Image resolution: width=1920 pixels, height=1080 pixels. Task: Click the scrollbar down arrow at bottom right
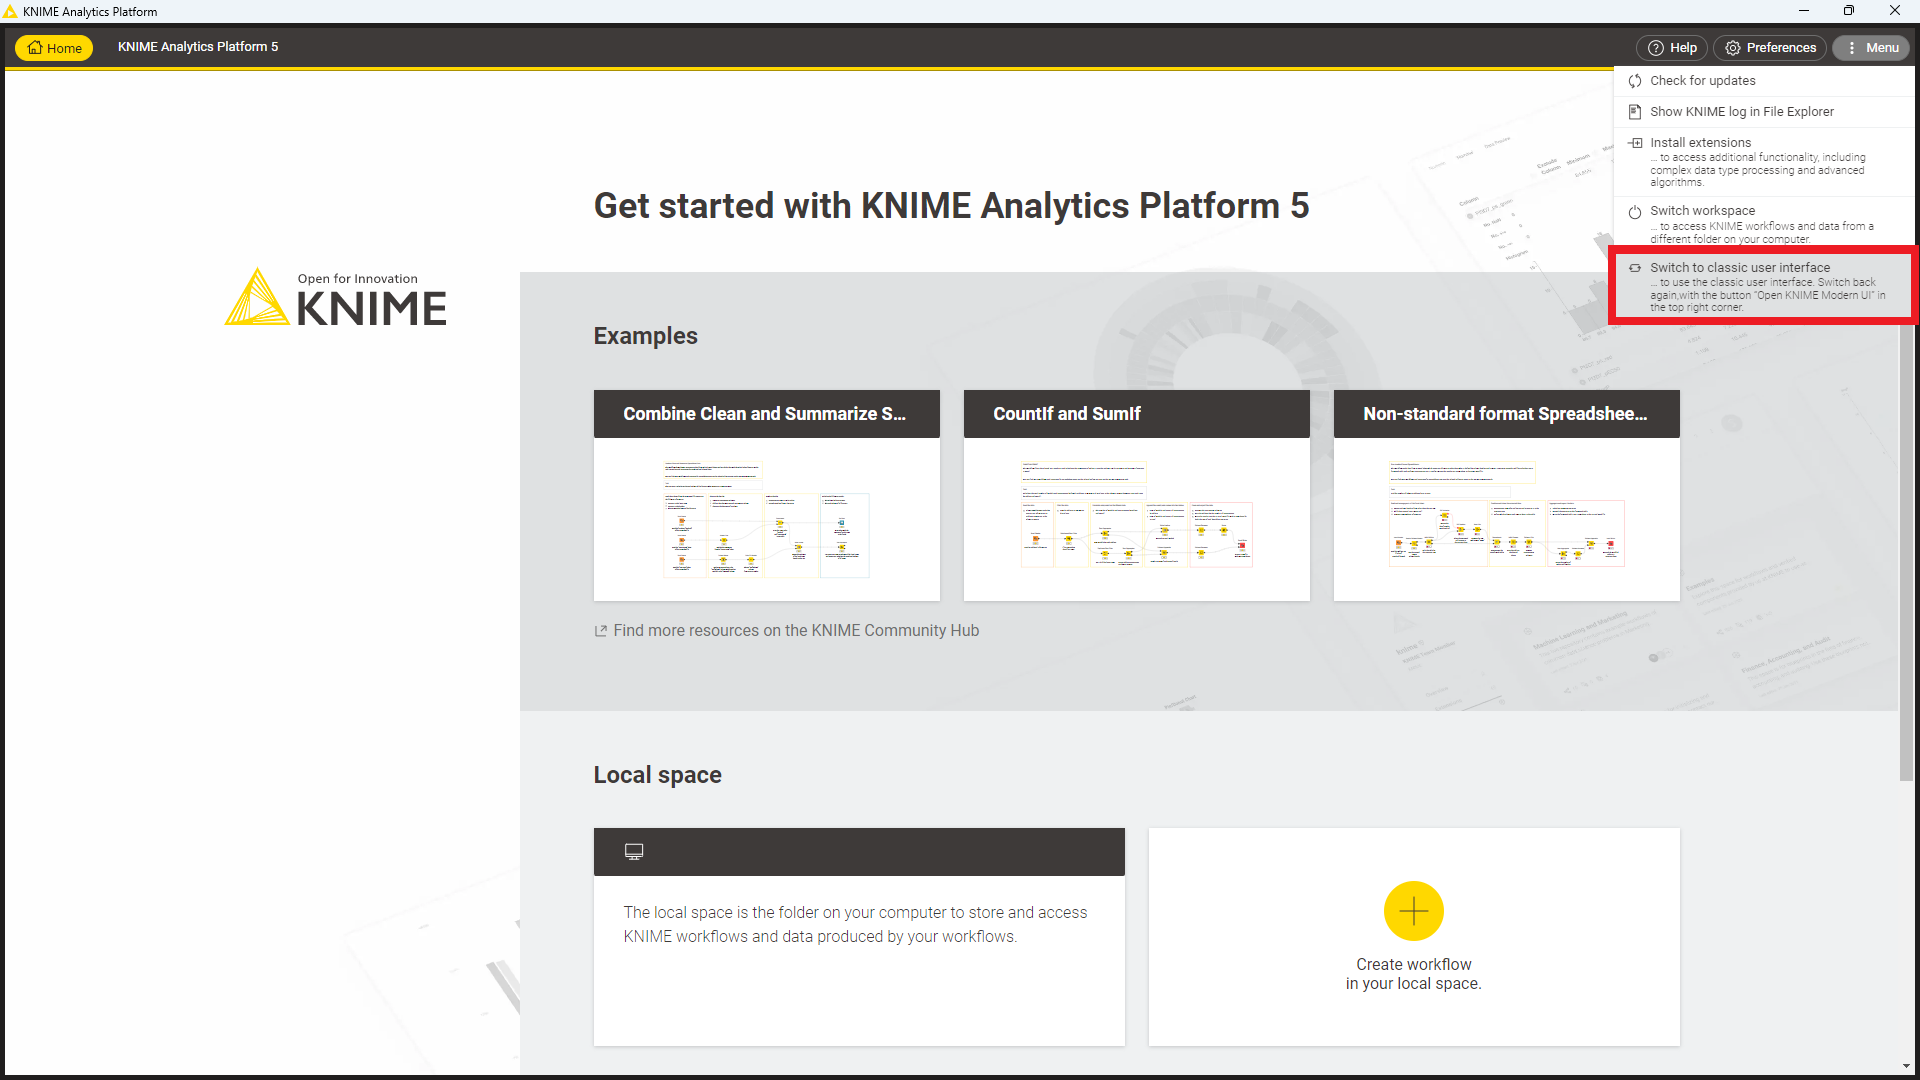pos(1906,1067)
